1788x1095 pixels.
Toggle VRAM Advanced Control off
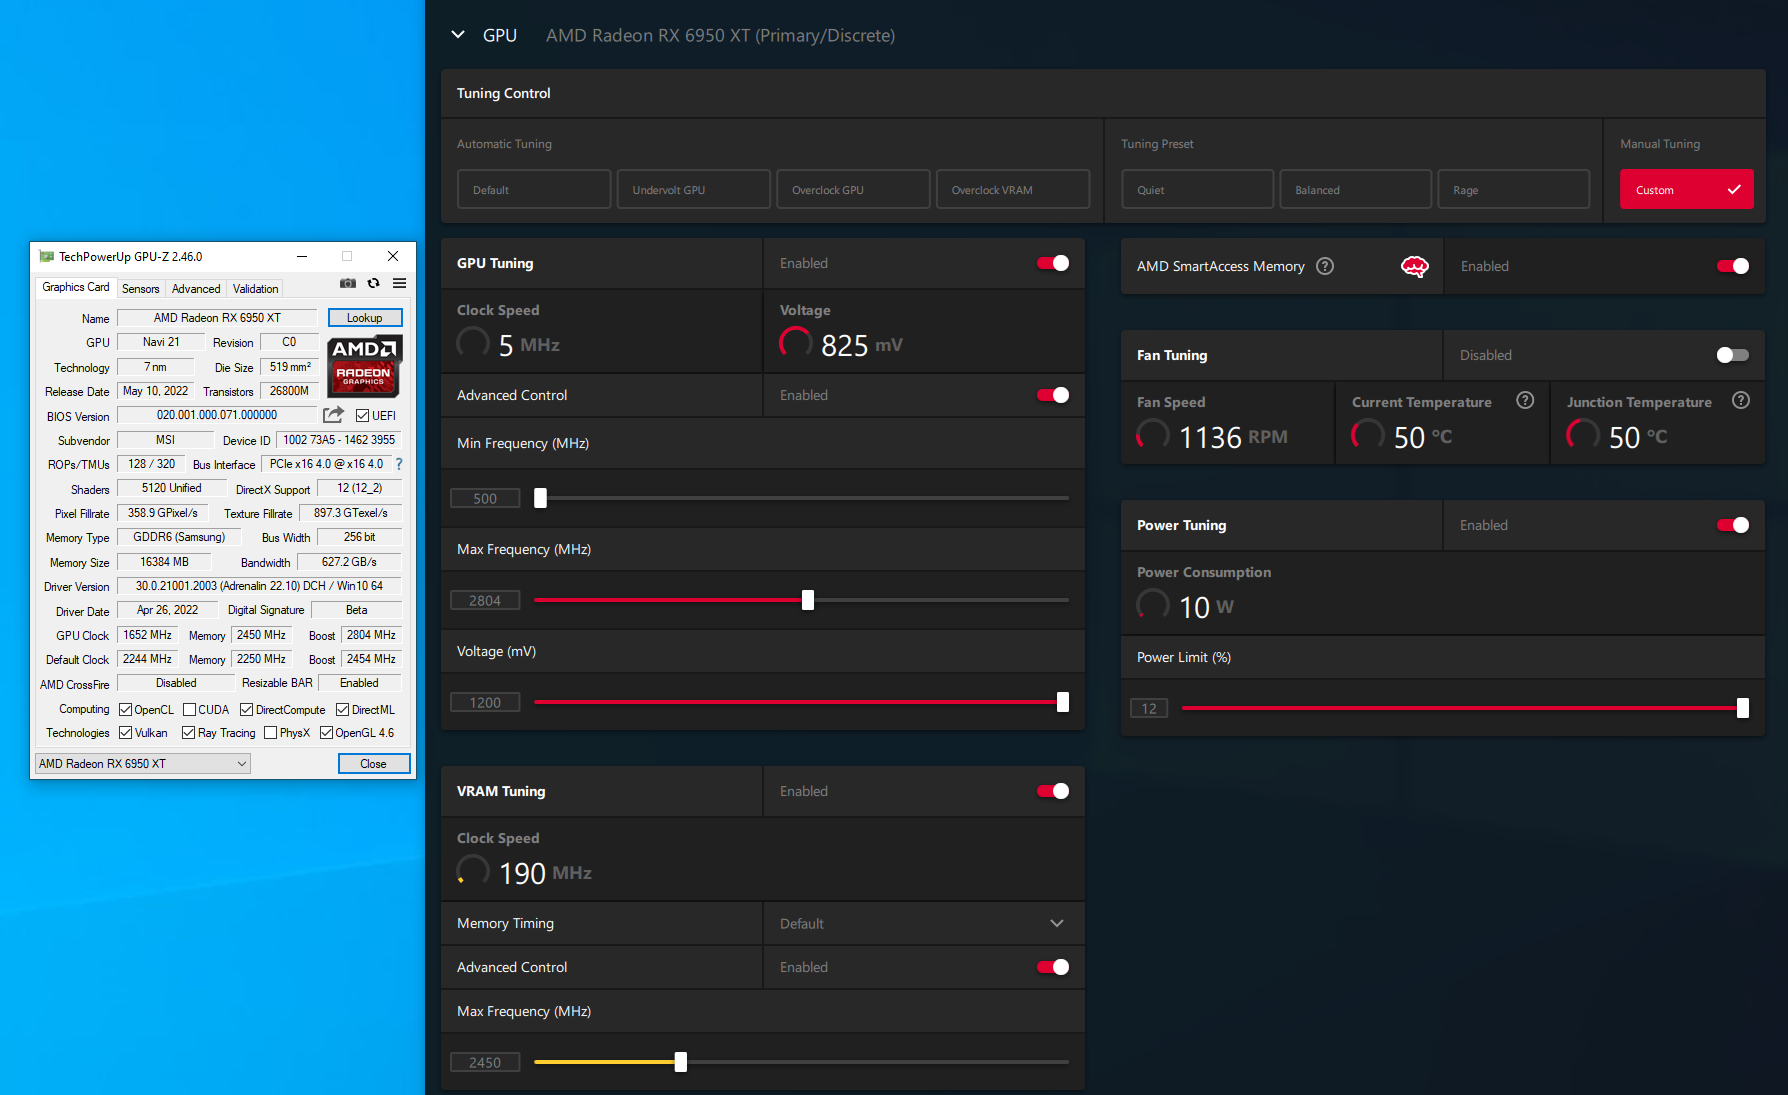pyautogui.click(x=1053, y=967)
